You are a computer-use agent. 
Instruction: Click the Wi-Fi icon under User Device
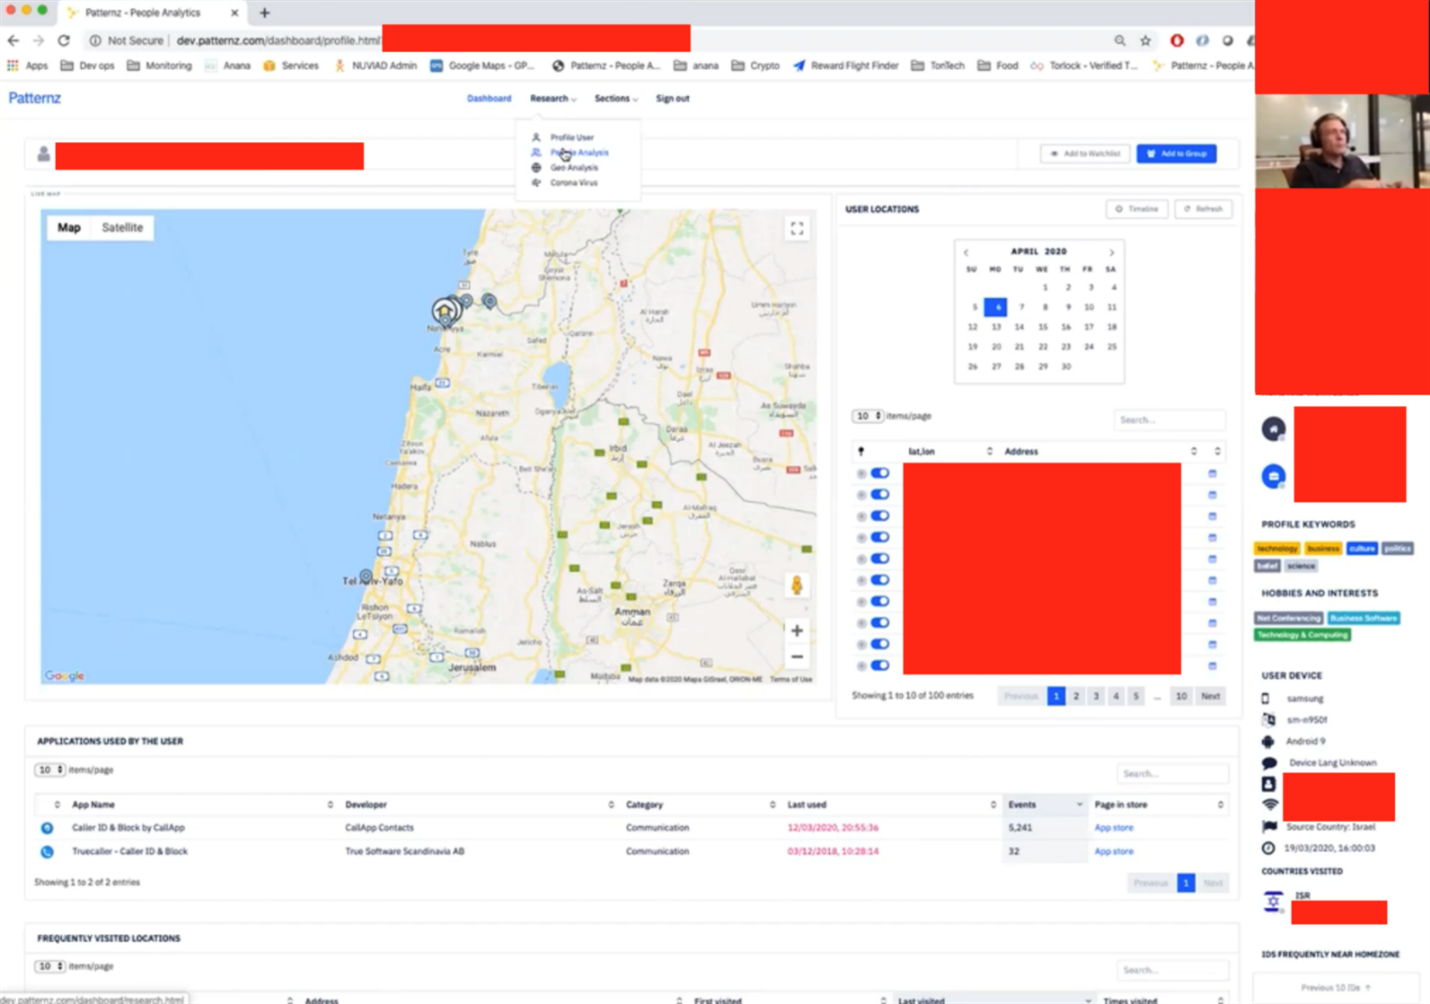tap(1269, 805)
